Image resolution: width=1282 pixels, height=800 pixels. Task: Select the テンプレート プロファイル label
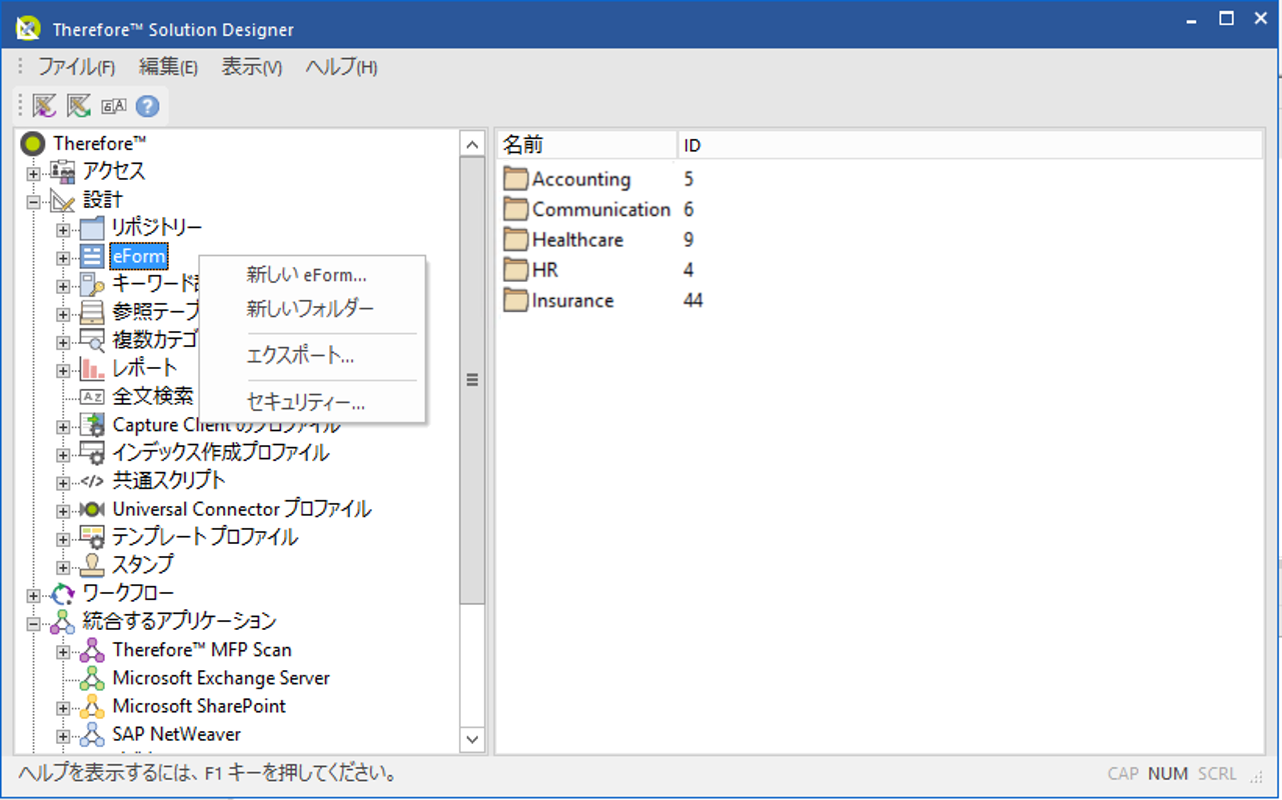[205, 537]
